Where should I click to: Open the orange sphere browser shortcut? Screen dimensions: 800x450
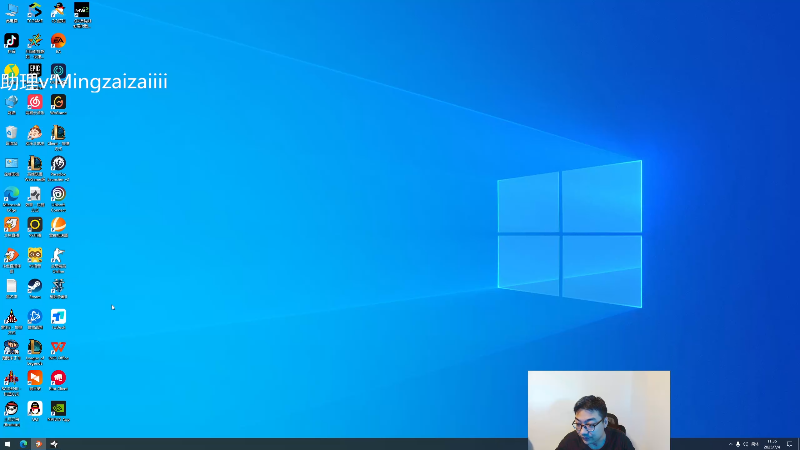[58, 227]
